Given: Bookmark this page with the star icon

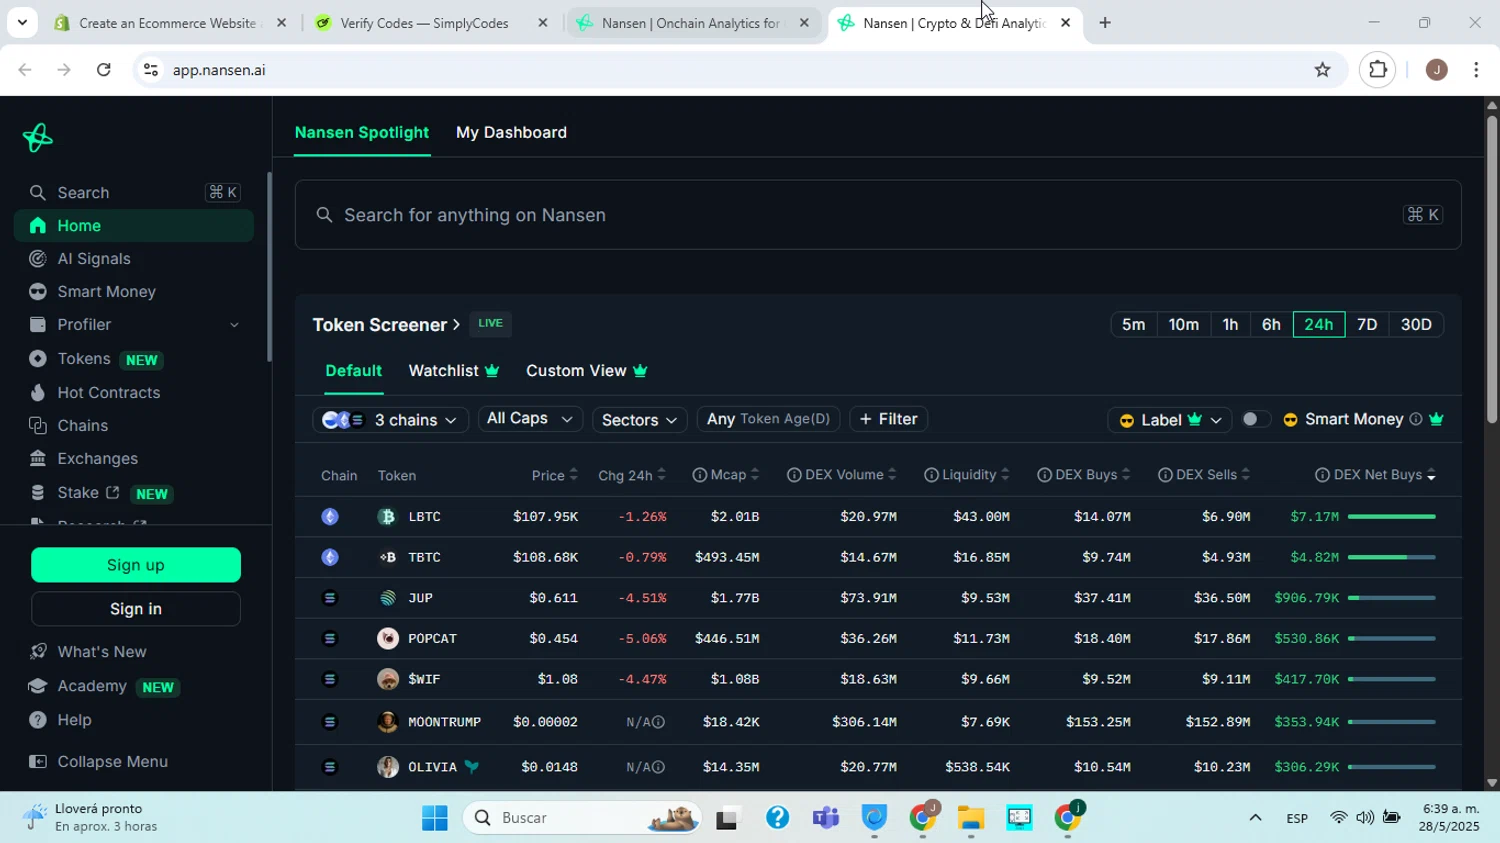Looking at the screenshot, I should coord(1322,70).
